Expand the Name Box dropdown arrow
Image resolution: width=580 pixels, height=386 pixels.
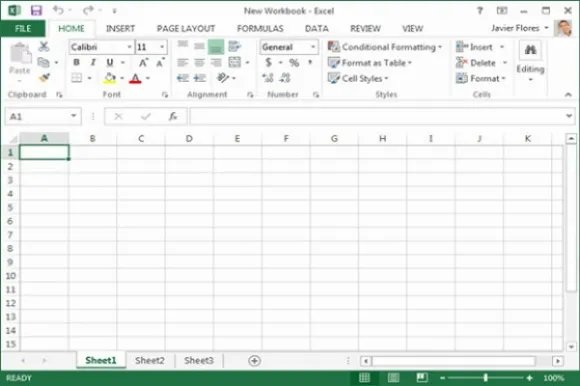pyautogui.click(x=74, y=116)
